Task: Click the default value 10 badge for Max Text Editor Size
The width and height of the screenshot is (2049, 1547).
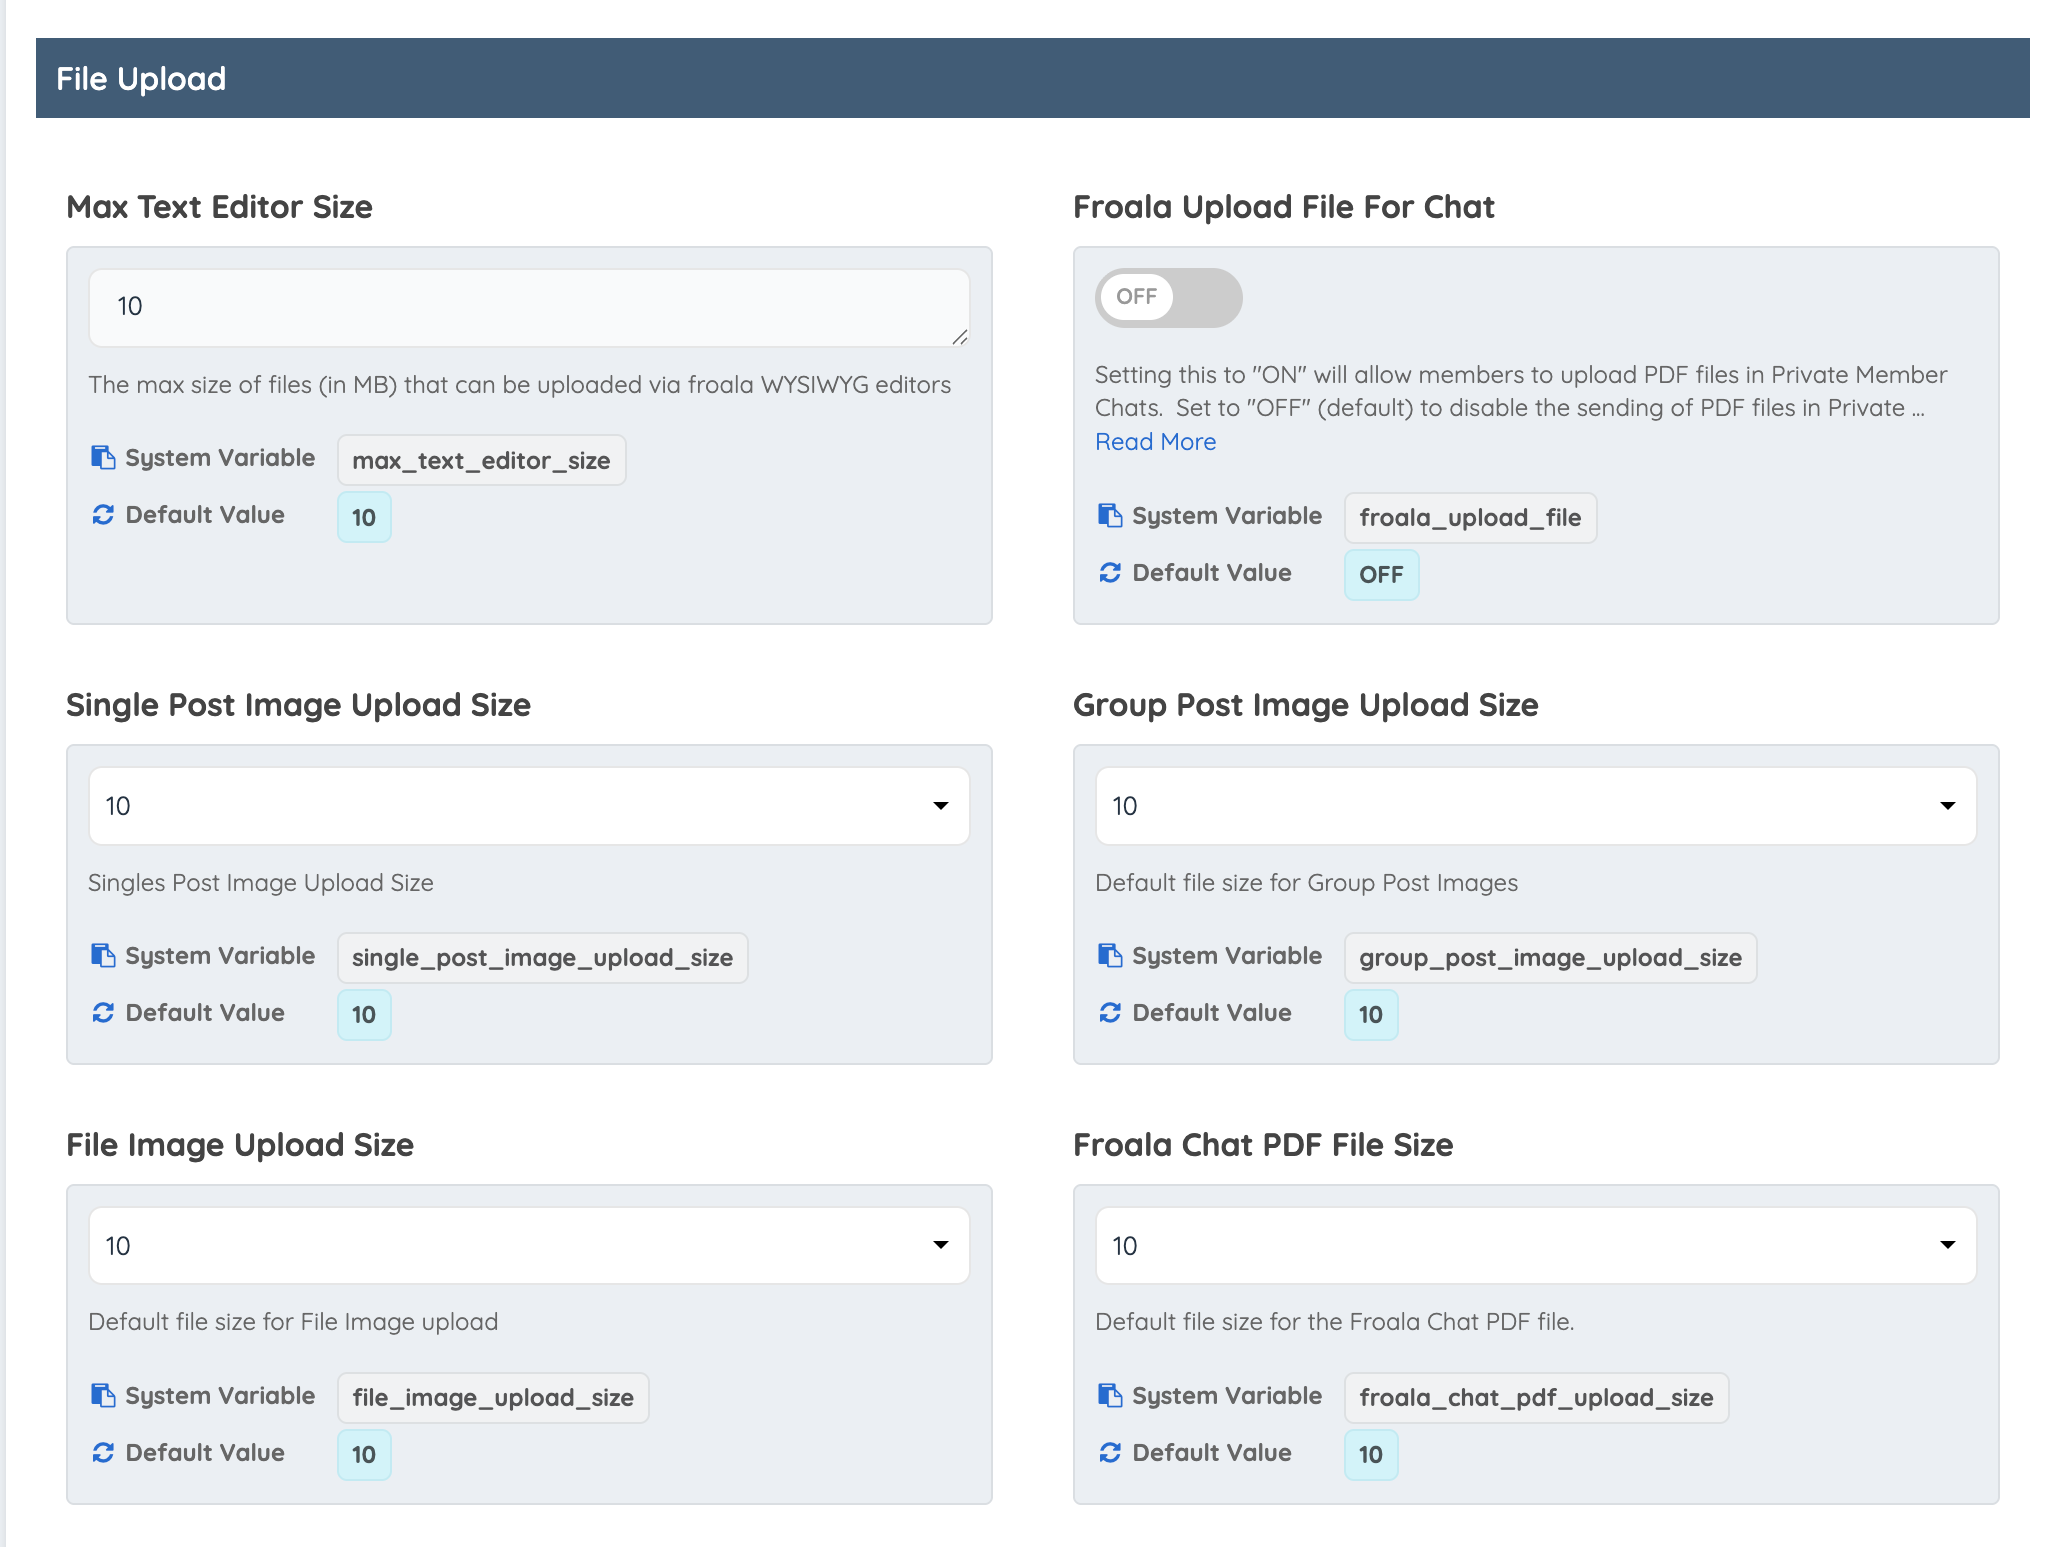Action: click(x=364, y=517)
